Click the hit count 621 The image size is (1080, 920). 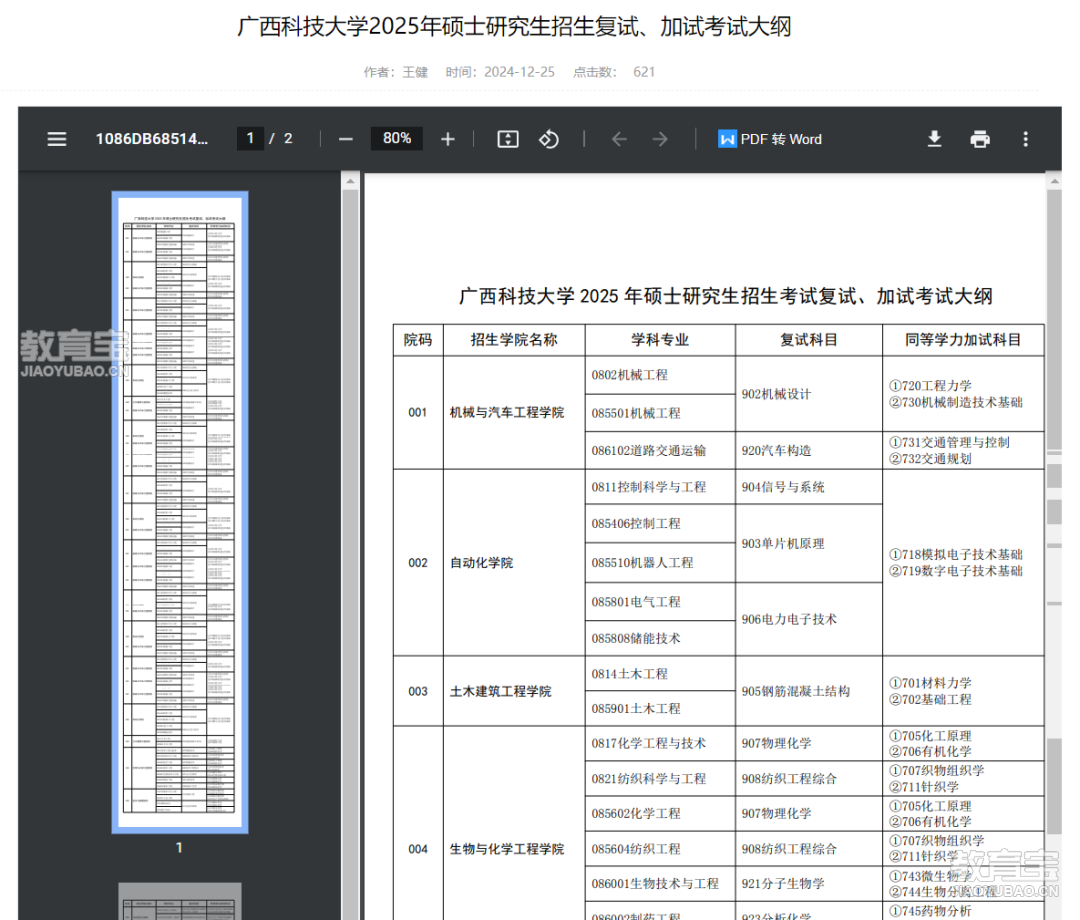click(644, 72)
